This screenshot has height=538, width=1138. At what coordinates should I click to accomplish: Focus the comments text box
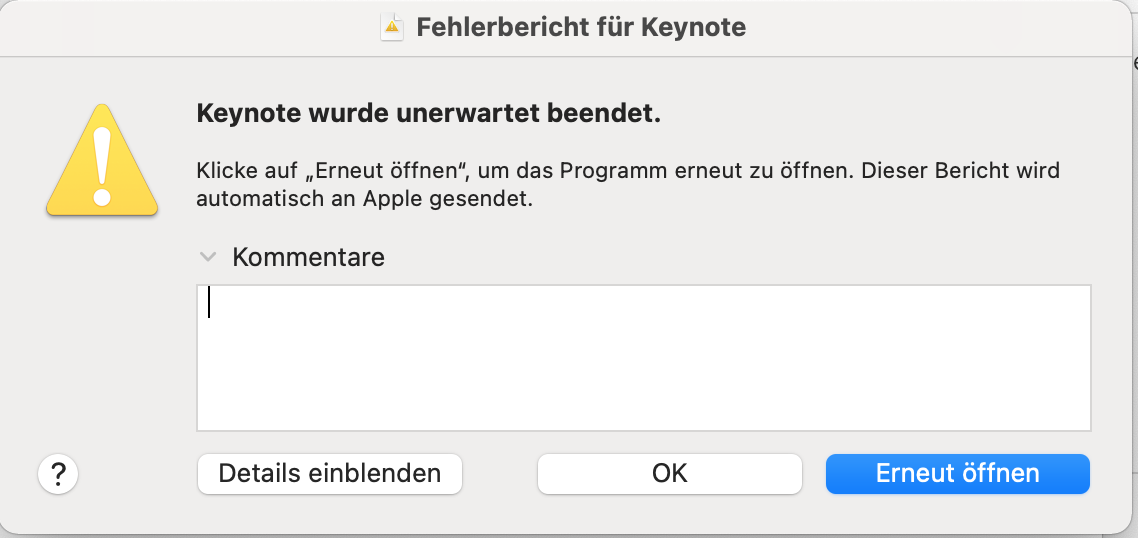pyautogui.click(x=643, y=357)
